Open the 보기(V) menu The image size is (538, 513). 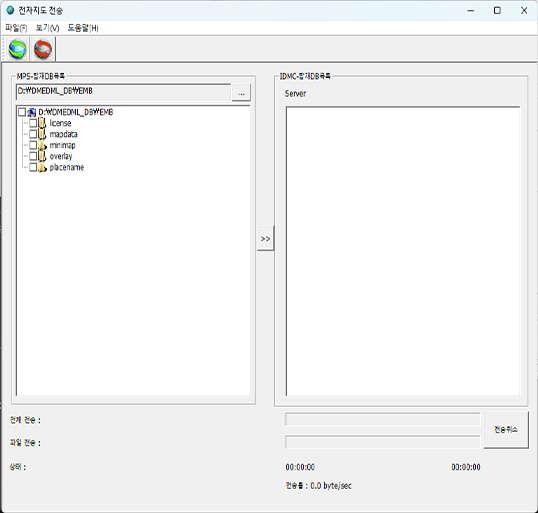tap(47, 28)
